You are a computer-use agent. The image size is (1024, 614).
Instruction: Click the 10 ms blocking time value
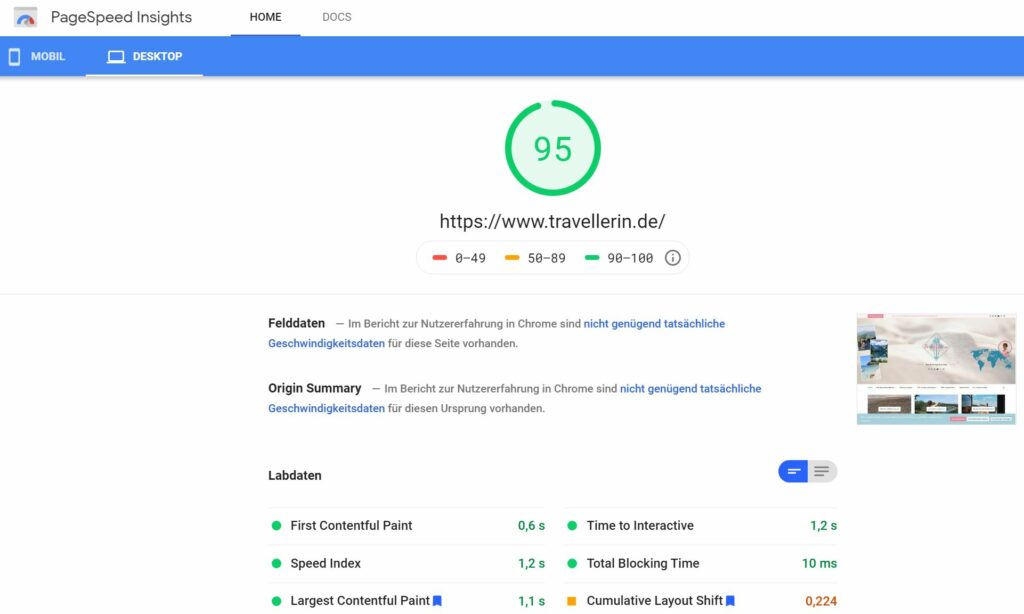(819, 563)
